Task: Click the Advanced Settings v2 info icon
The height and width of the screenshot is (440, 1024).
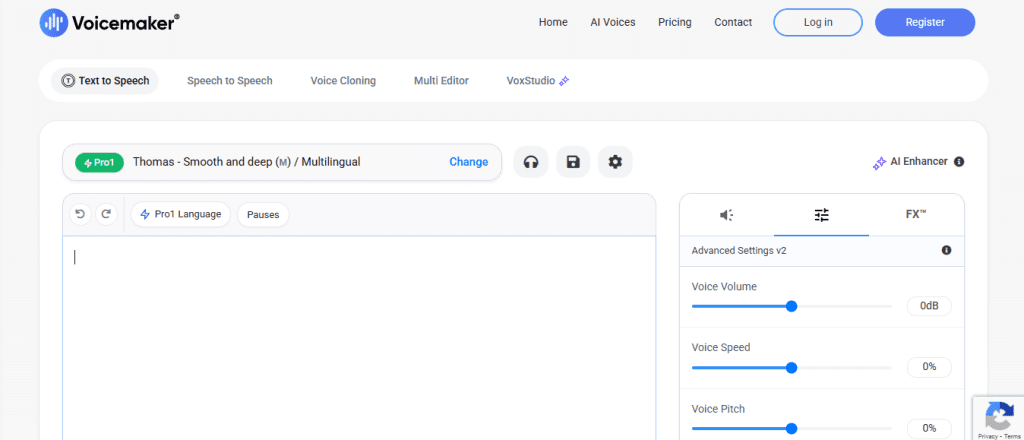Action: (946, 250)
